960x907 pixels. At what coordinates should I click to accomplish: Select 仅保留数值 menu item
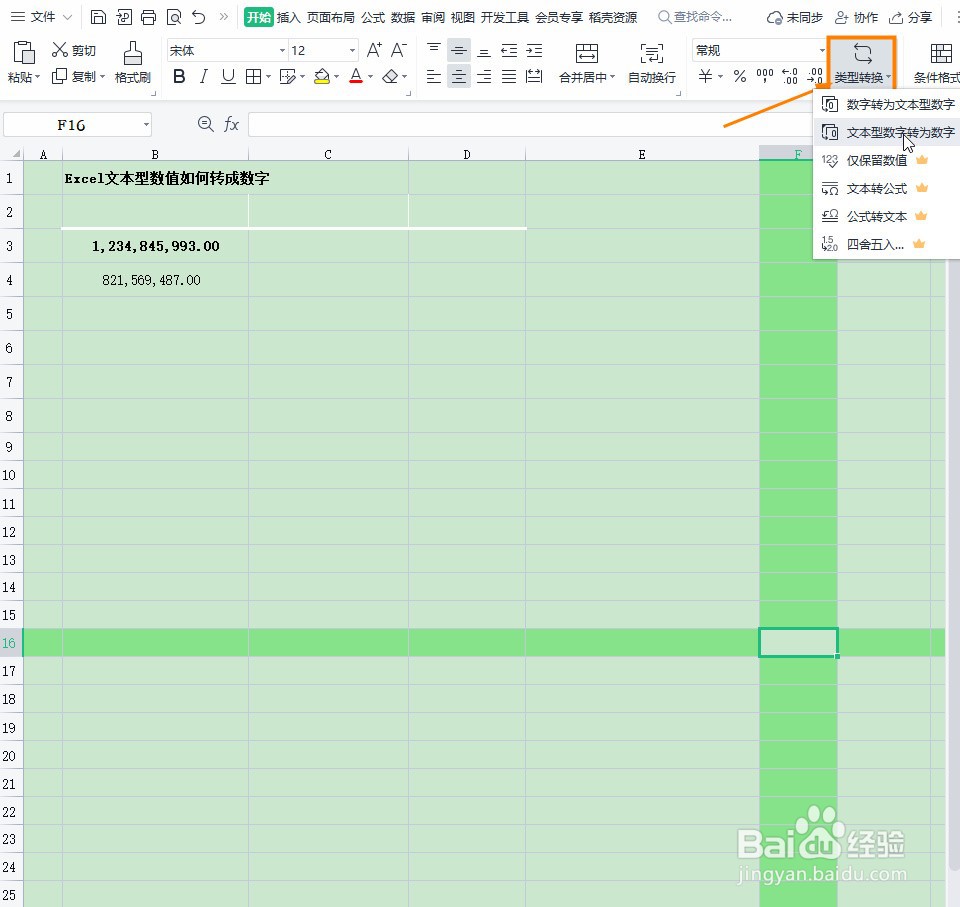tap(887, 160)
